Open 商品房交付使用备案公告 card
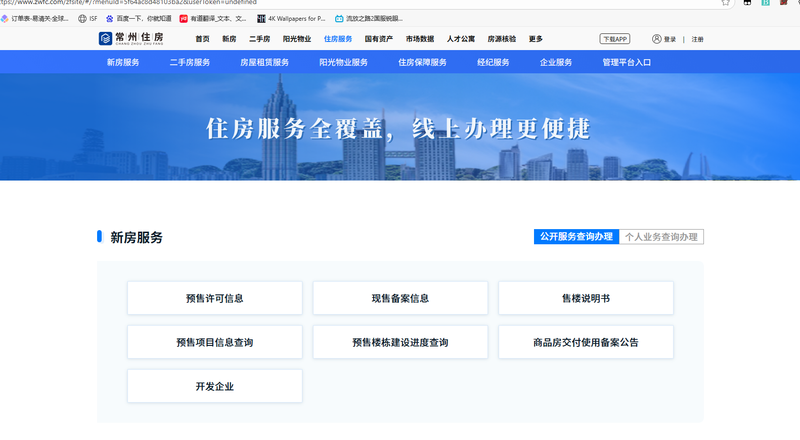 (585, 342)
